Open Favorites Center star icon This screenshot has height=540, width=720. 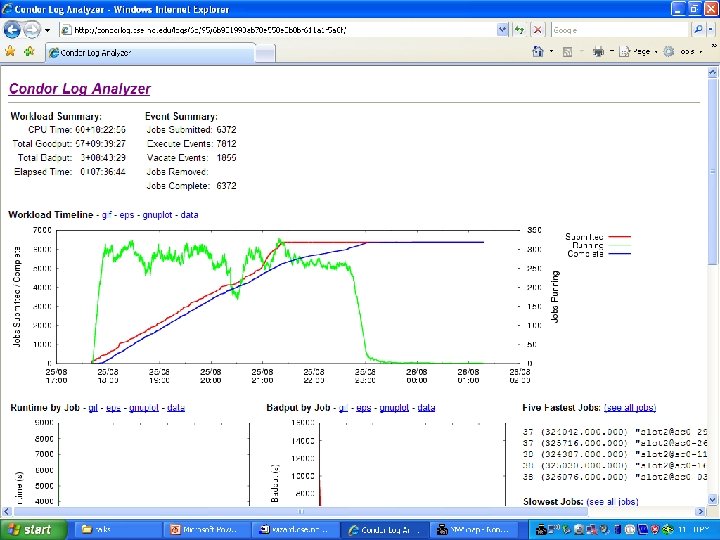click(x=10, y=51)
